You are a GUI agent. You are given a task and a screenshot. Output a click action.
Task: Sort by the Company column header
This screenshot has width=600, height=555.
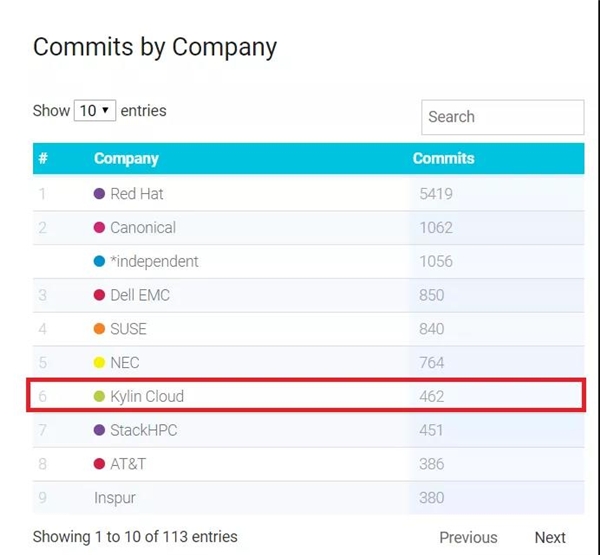pyautogui.click(x=126, y=158)
